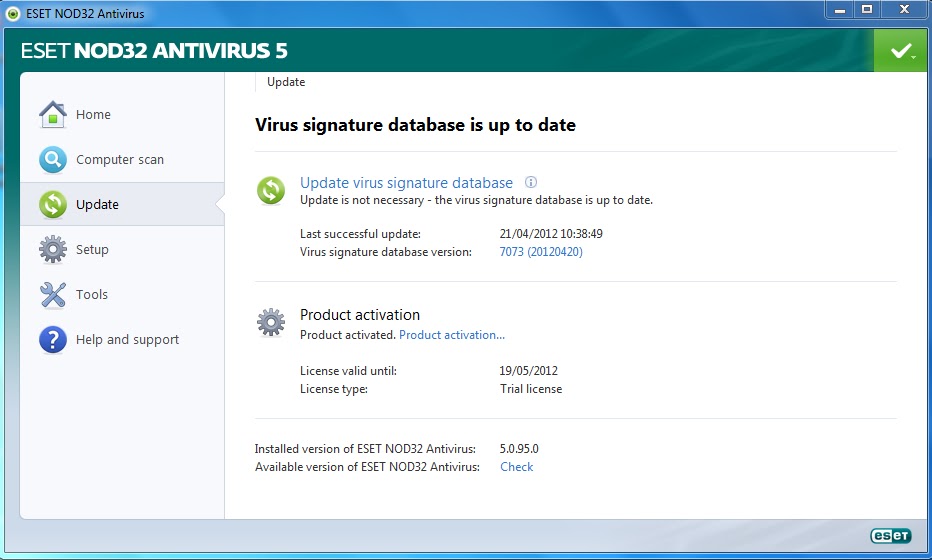Click installed version '5.0.95.0'
932x560 pixels.
pos(519,449)
